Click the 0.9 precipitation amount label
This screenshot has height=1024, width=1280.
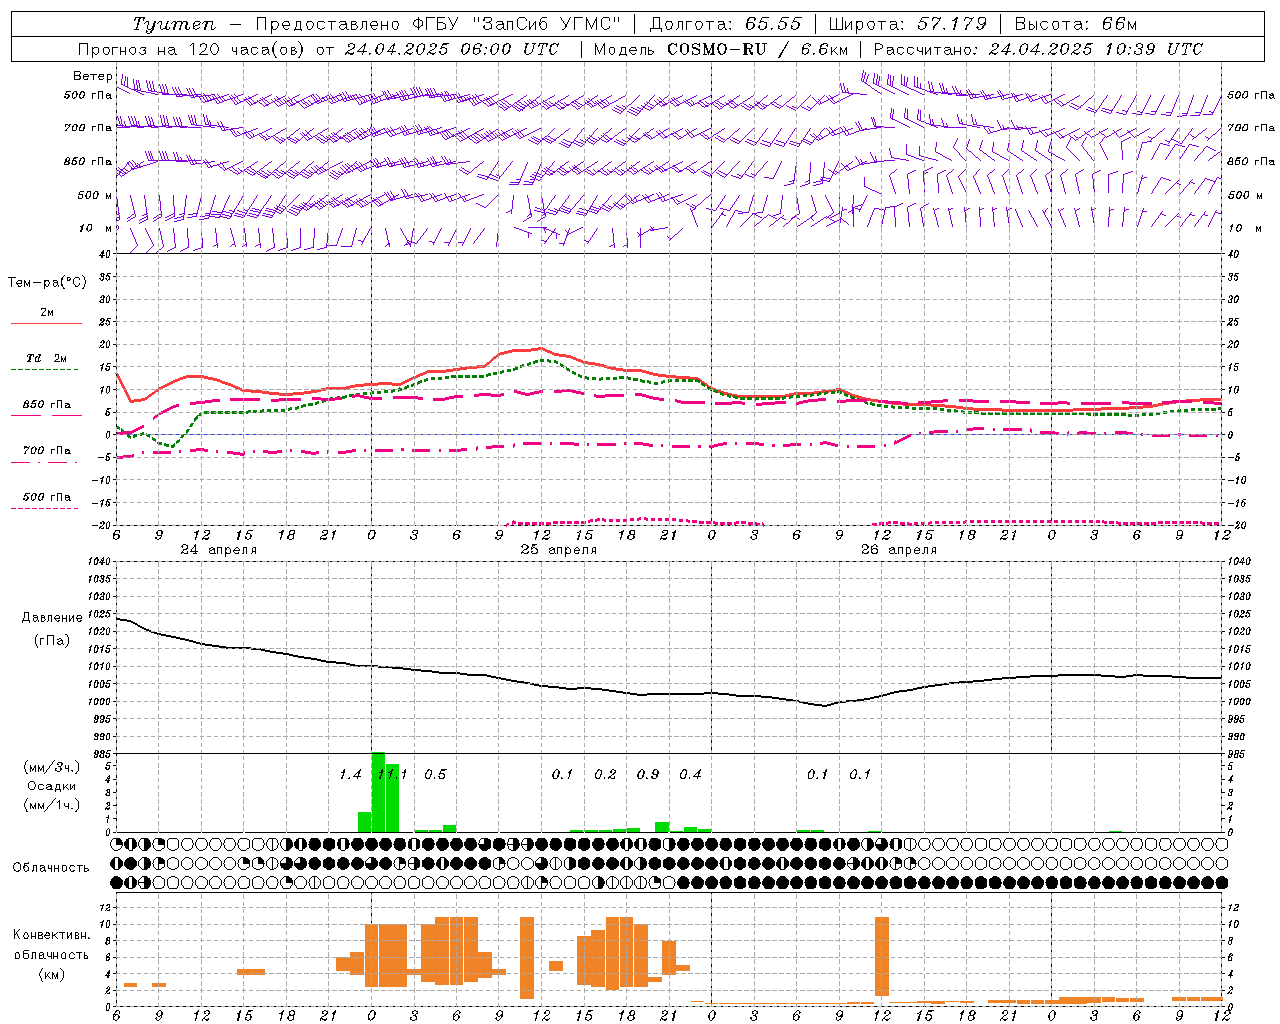click(x=648, y=774)
